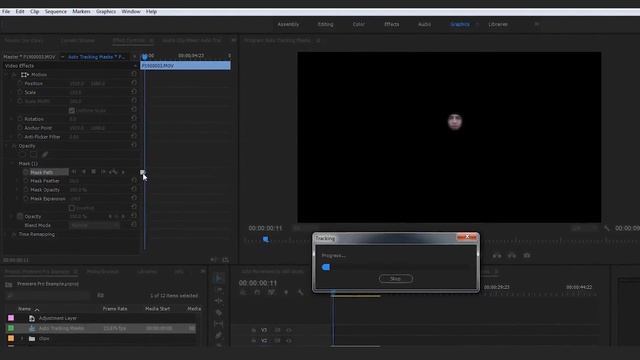The height and width of the screenshot is (360, 640).
Task: Reset the Rotation parameter
Action: click(x=134, y=119)
